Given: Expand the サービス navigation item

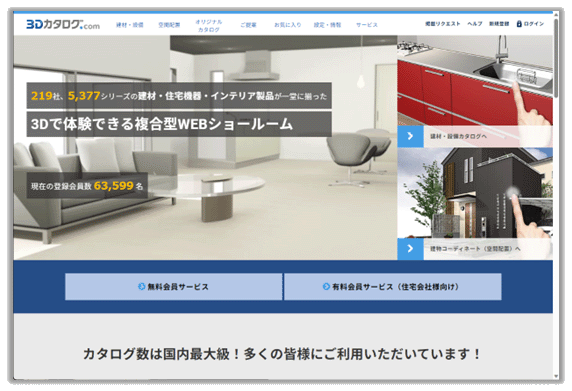Looking at the screenshot, I should [367, 25].
